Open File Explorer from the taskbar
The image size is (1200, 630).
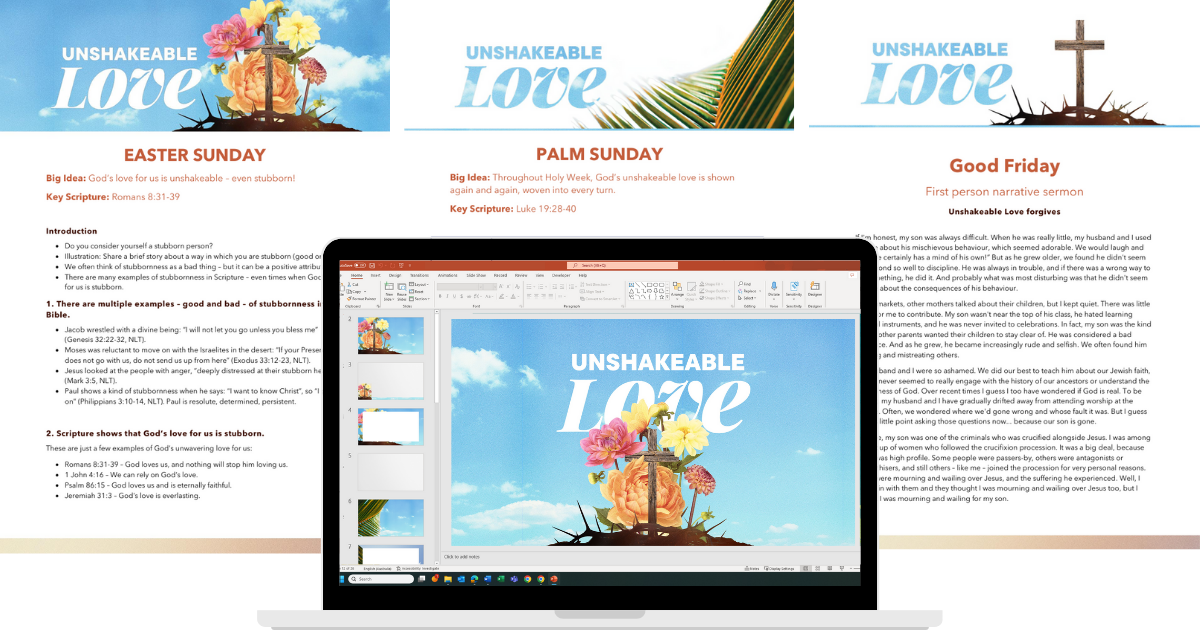click(x=448, y=579)
